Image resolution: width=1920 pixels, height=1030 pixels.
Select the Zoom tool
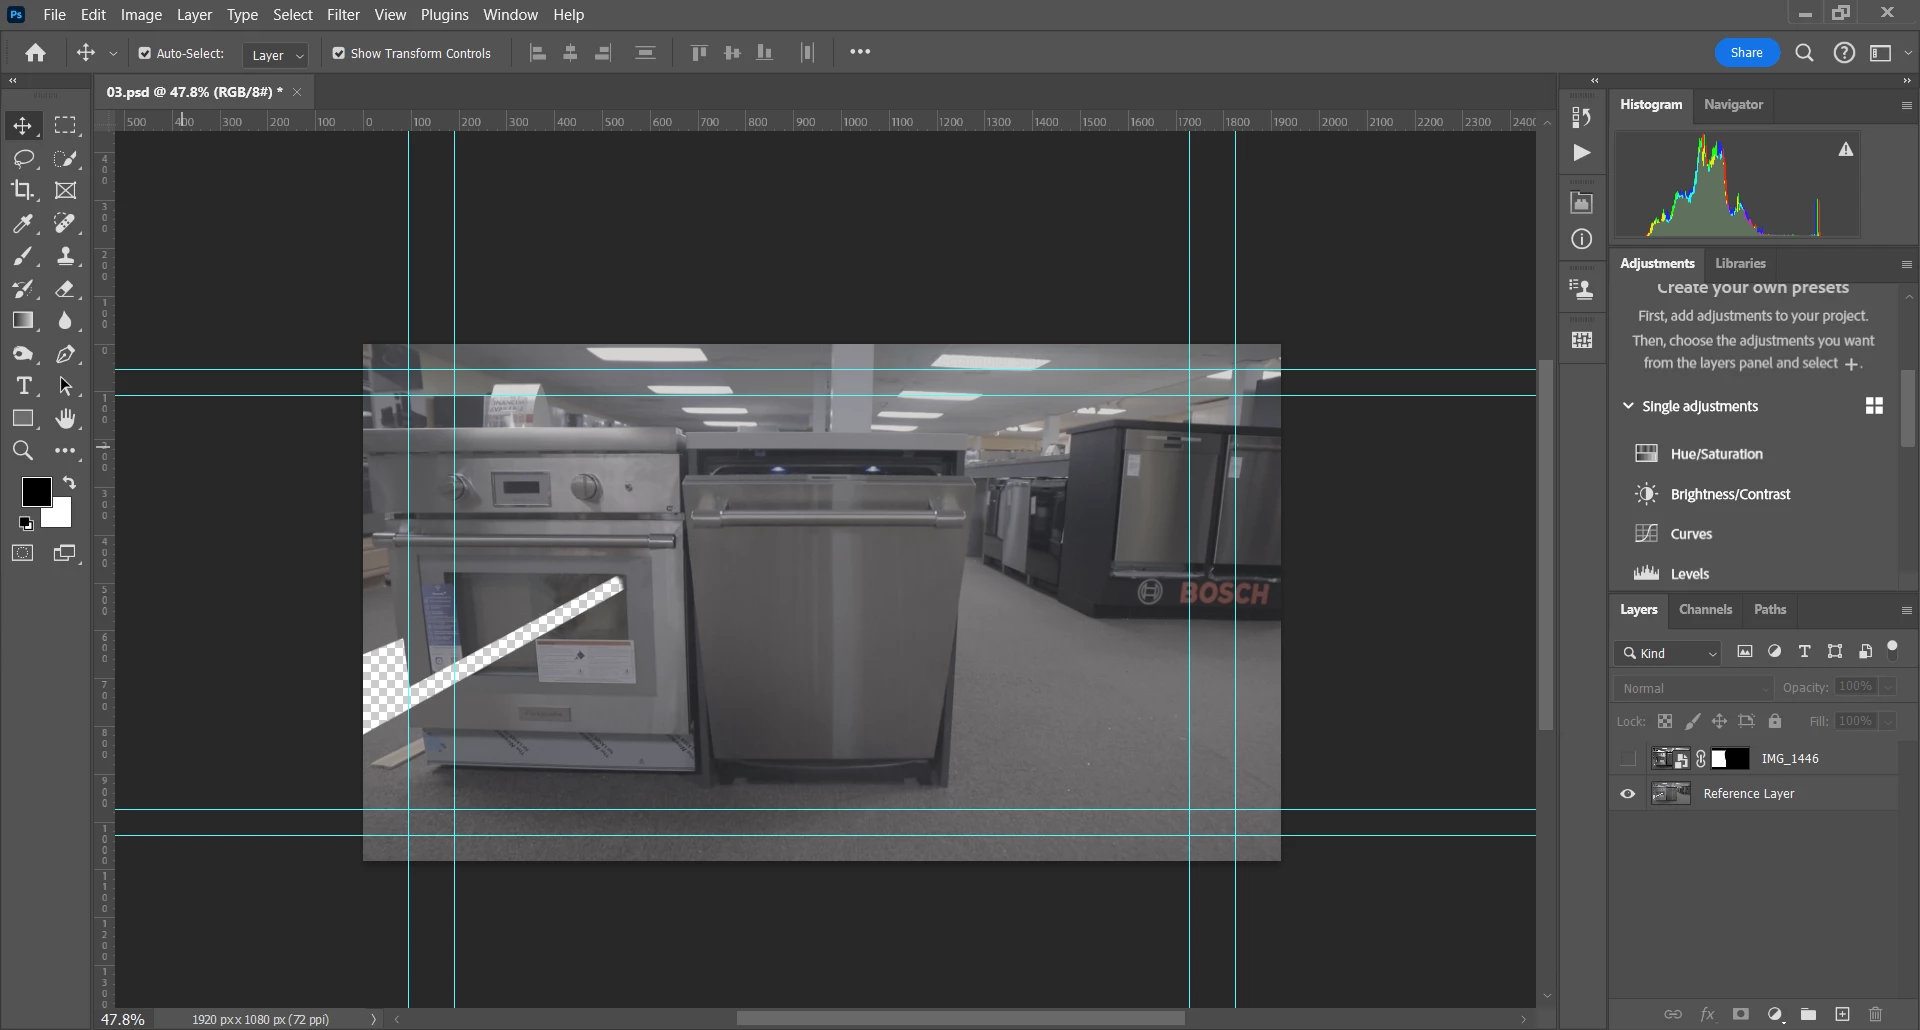click(x=22, y=451)
